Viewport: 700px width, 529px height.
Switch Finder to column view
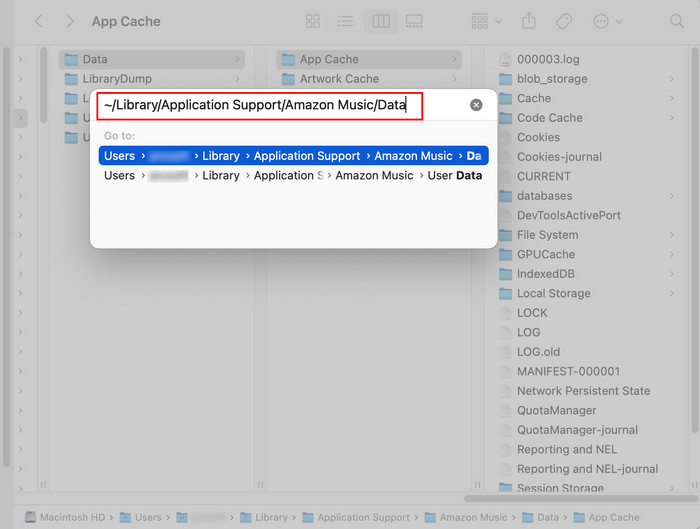click(x=381, y=21)
